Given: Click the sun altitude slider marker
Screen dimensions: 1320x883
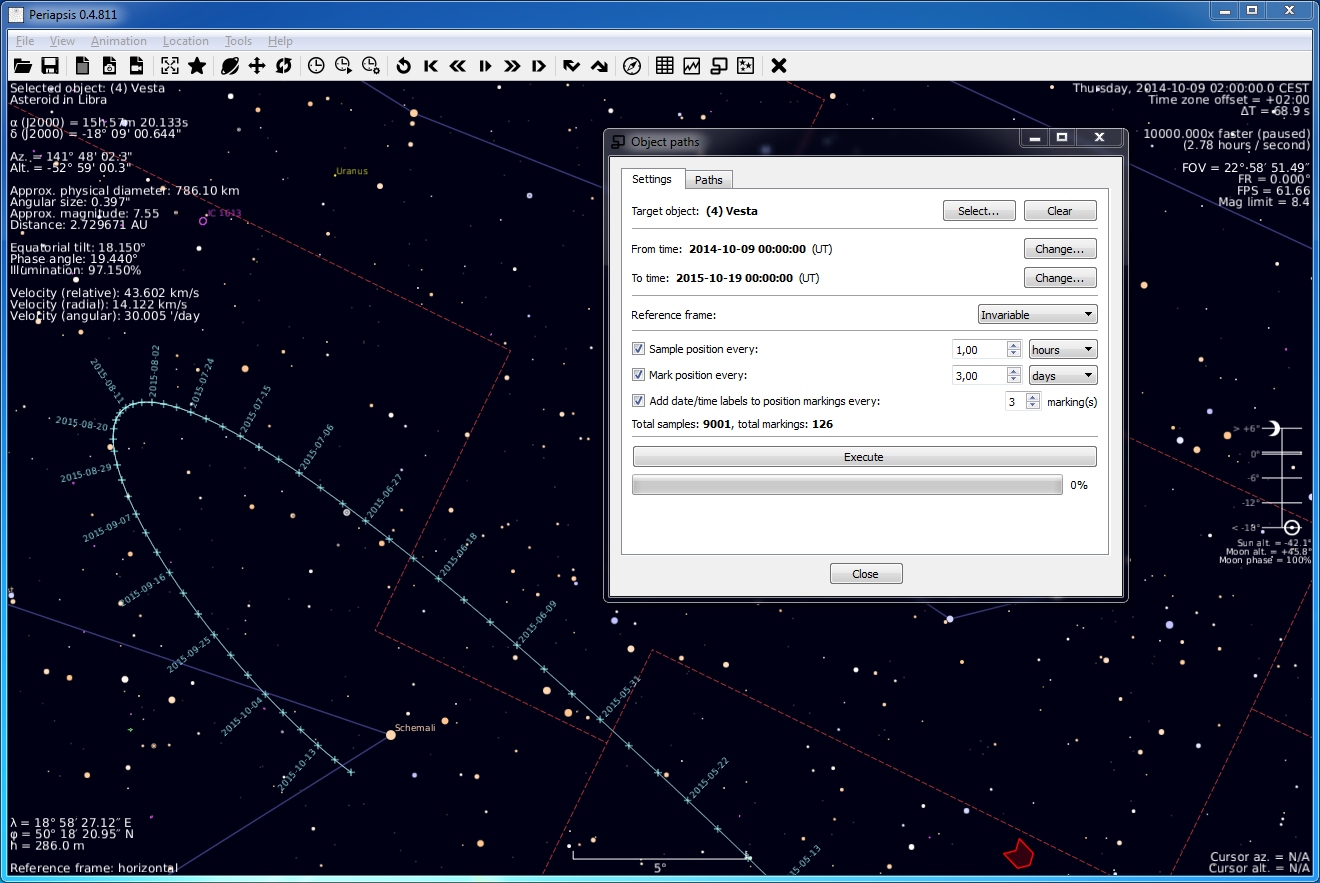Looking at the screenshot, I should (x=1291, y=527).
